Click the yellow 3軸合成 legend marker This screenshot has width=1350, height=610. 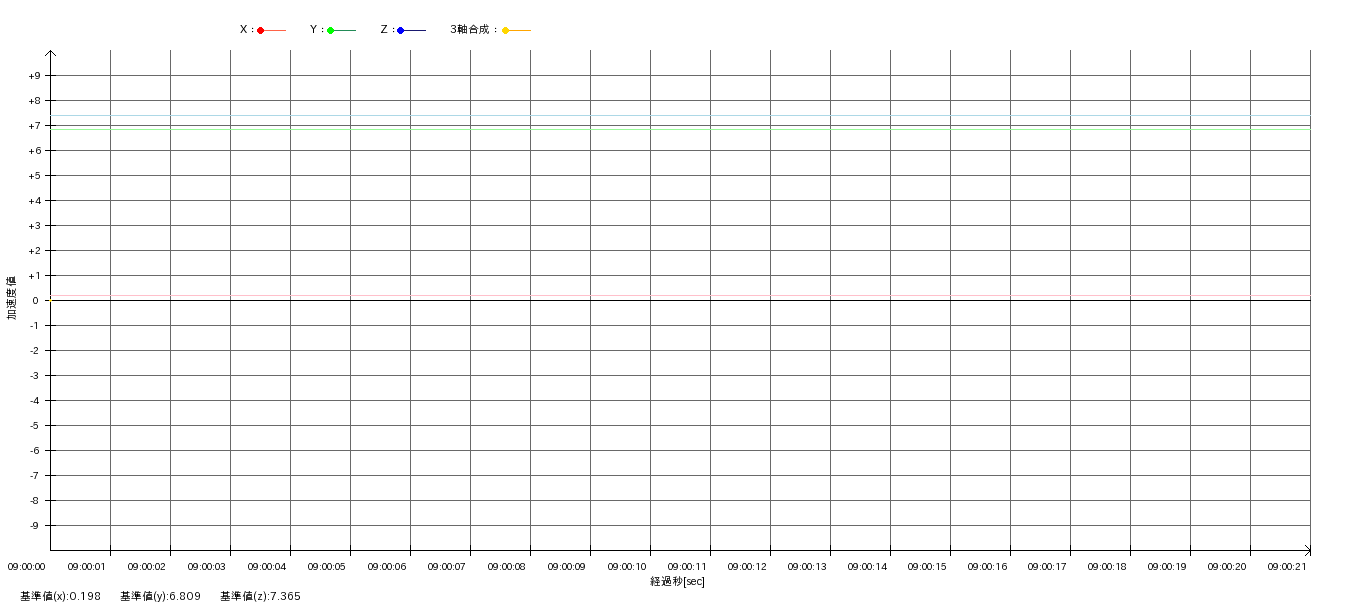[x=505, y=30]
